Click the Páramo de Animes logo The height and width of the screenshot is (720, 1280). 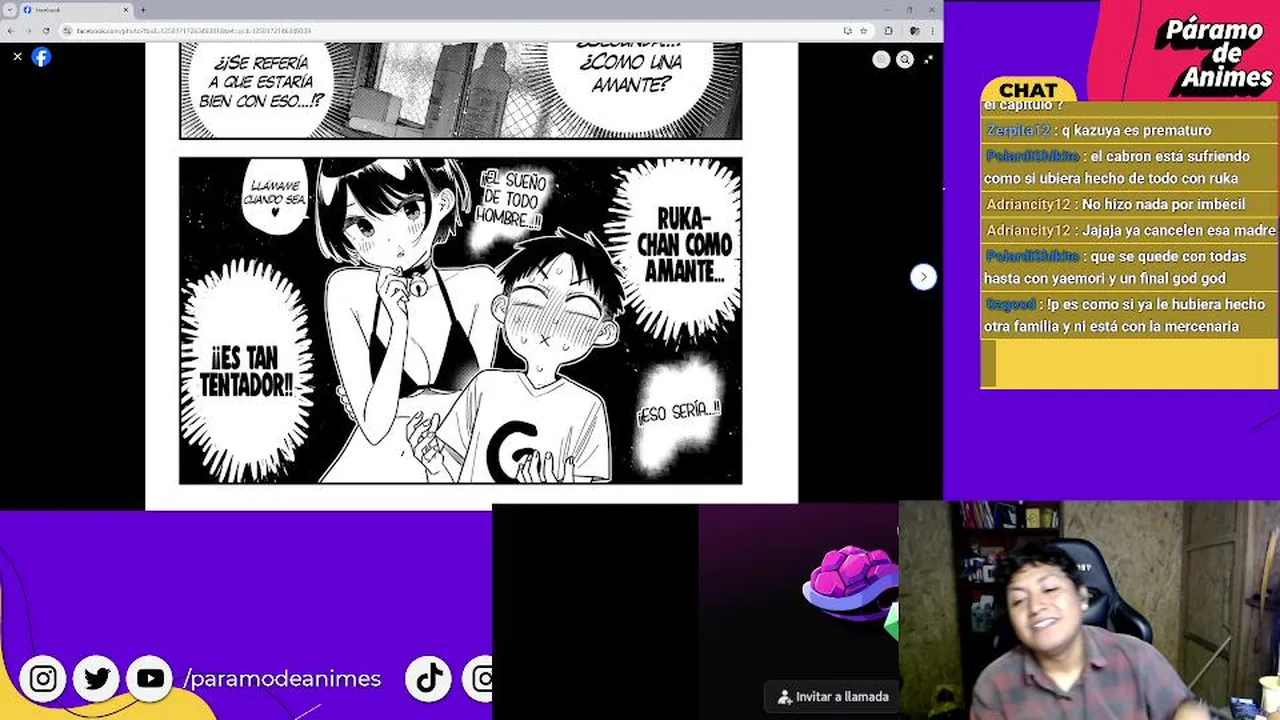click(x=1213, y=55)
